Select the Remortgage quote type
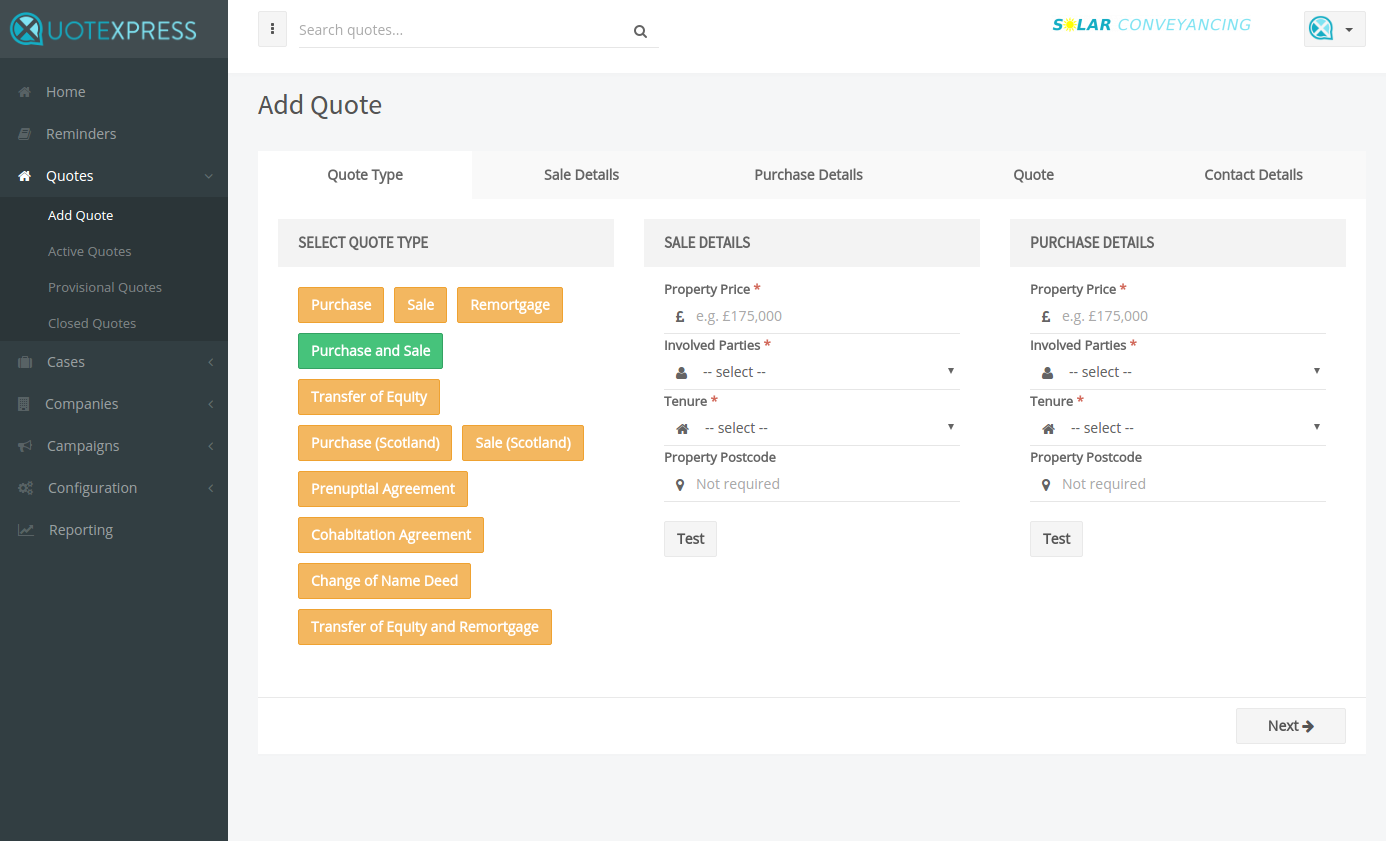The height and width of the screenshot is (841, 1386). point(510,305)
